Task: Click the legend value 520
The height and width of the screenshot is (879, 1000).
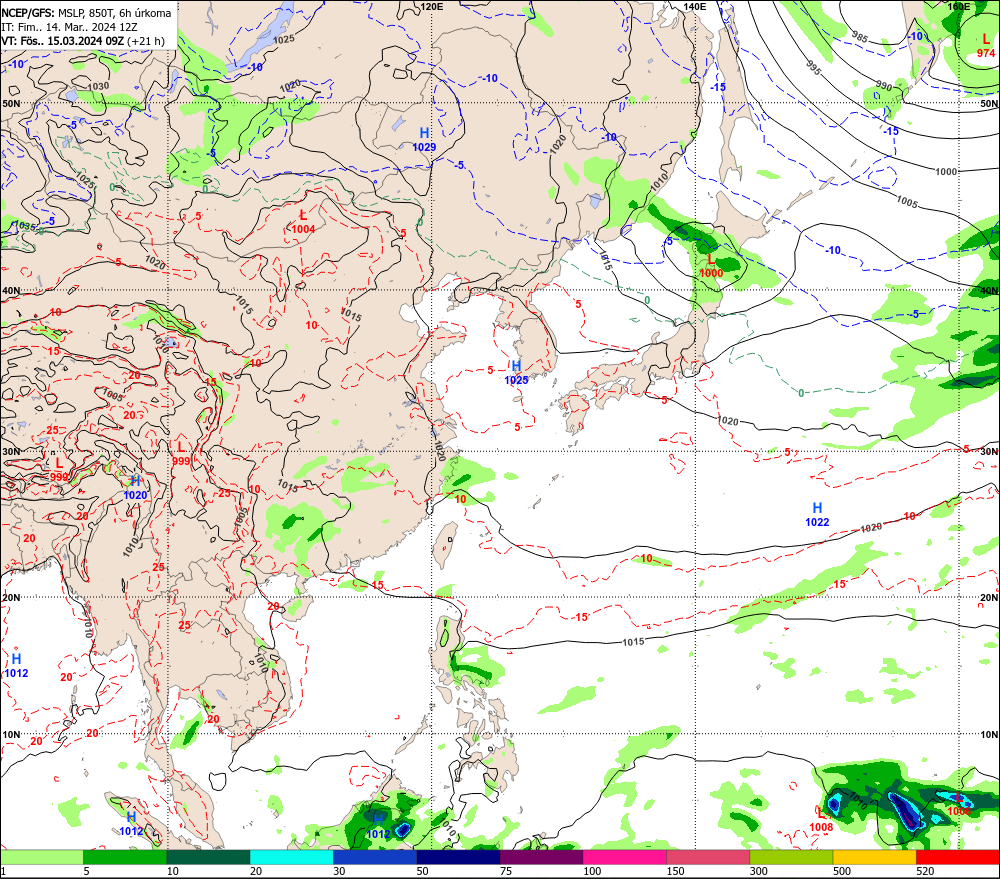Action: (925, 871)
